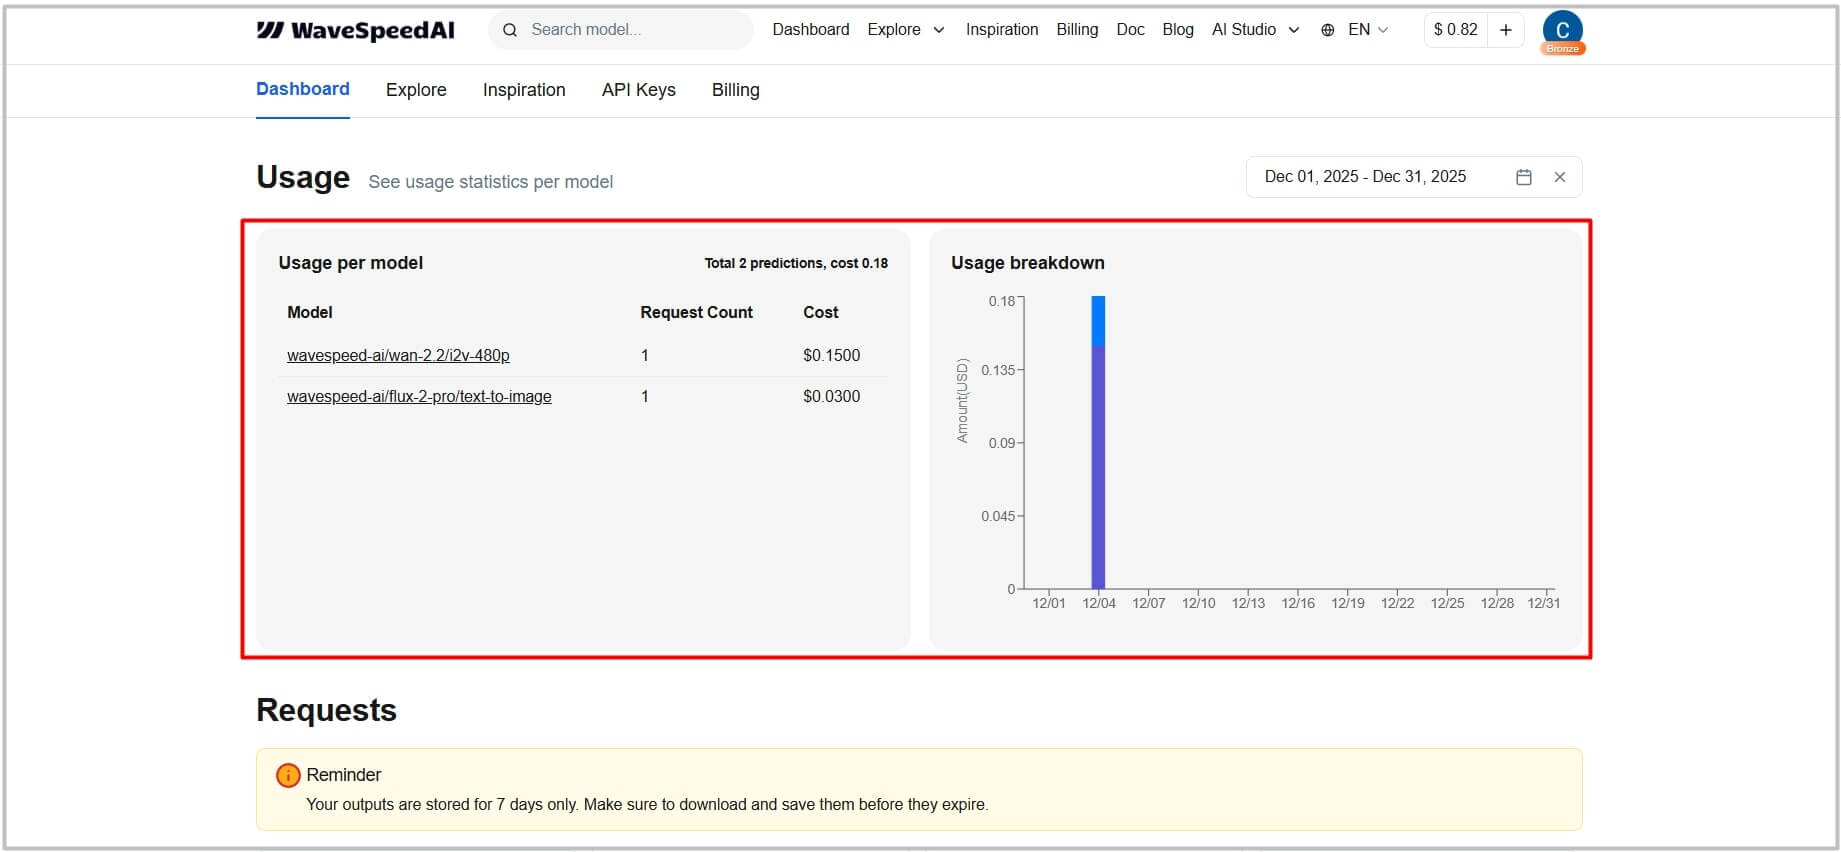Viewport: 1841px width, 852px height.
Task: Expand the Explore dropdown in top navigation
Action: (x=906, y=30)
